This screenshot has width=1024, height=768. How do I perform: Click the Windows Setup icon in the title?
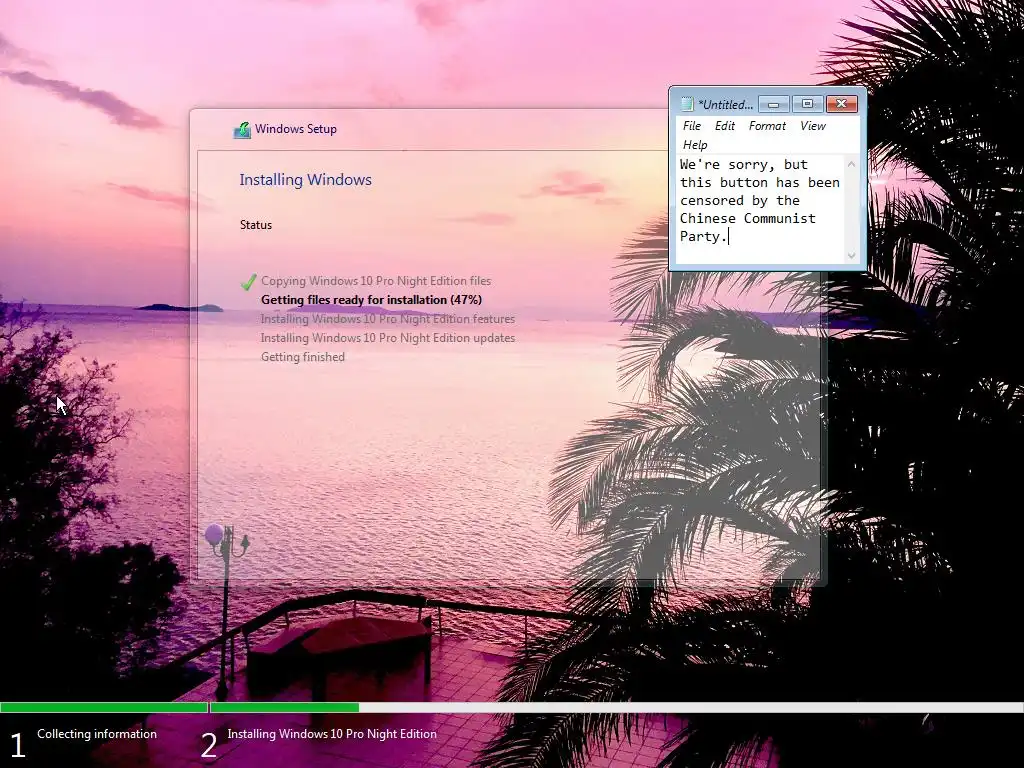(x=242, y=129)
